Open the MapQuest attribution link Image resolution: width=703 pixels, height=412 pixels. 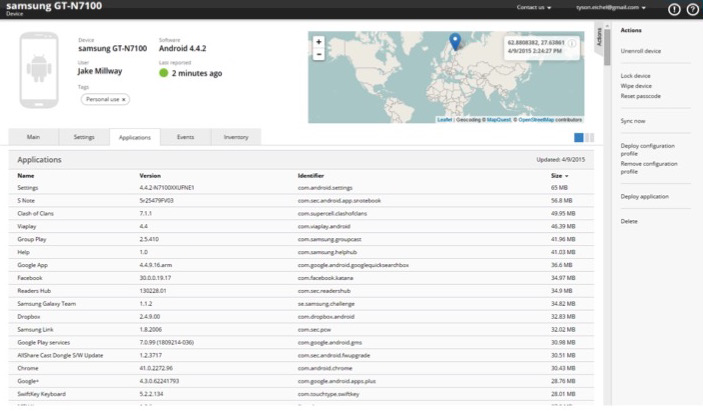(499, 120)
